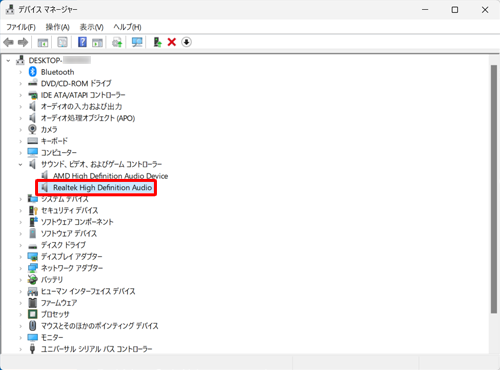Click the mouse category icon

pos(32,326)
